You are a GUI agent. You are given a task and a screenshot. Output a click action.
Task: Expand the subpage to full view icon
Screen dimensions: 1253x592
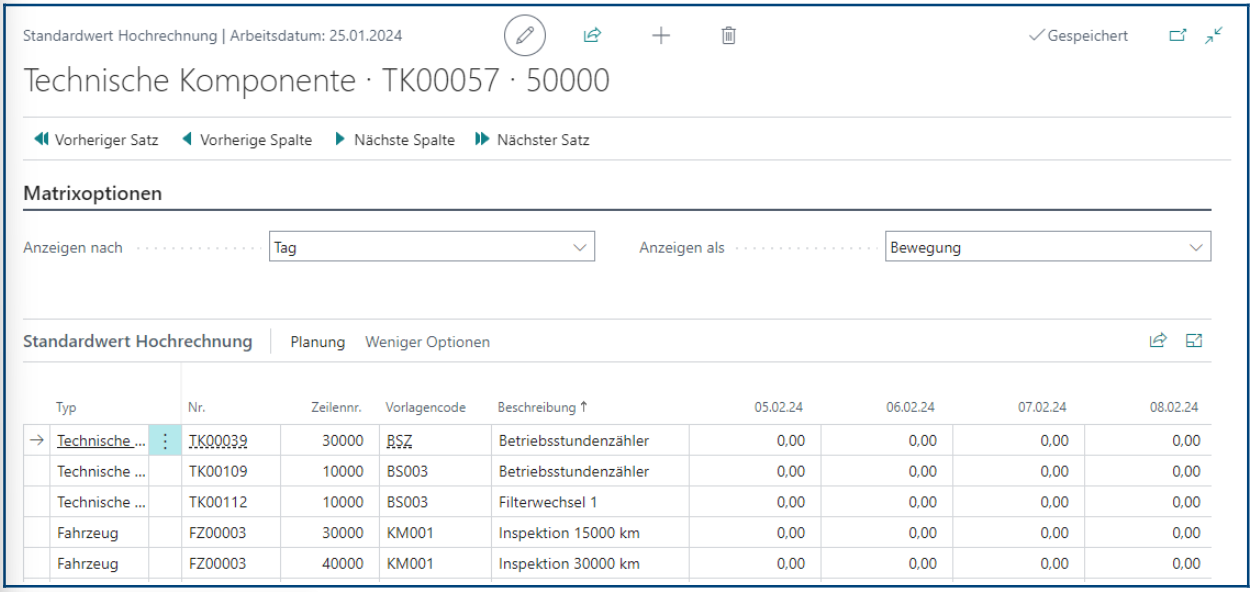point(1194,341)
